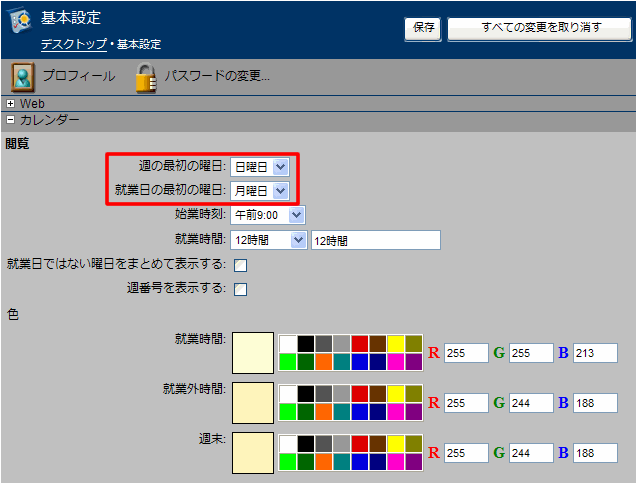636x483 pixels.
Task: Pick red swatch in 就業時間 palette
Action: tap(360, 343)
